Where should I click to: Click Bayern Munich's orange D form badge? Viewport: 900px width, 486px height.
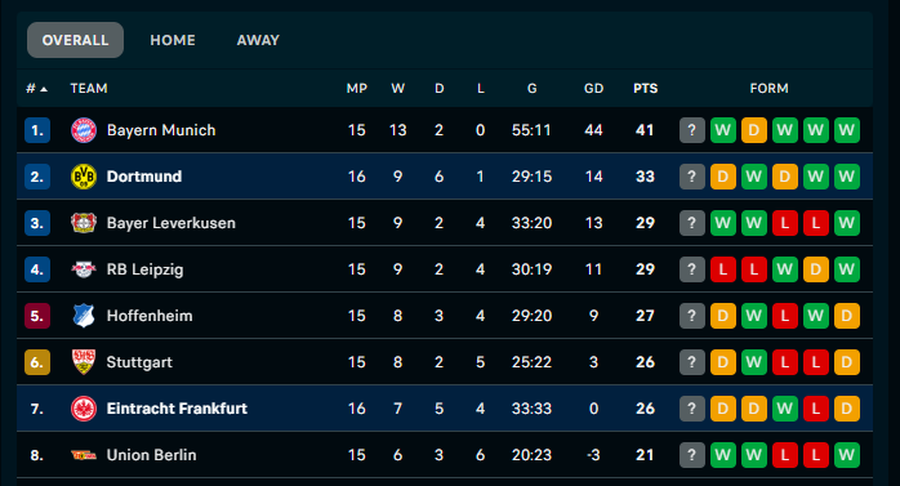click(753, 130)
